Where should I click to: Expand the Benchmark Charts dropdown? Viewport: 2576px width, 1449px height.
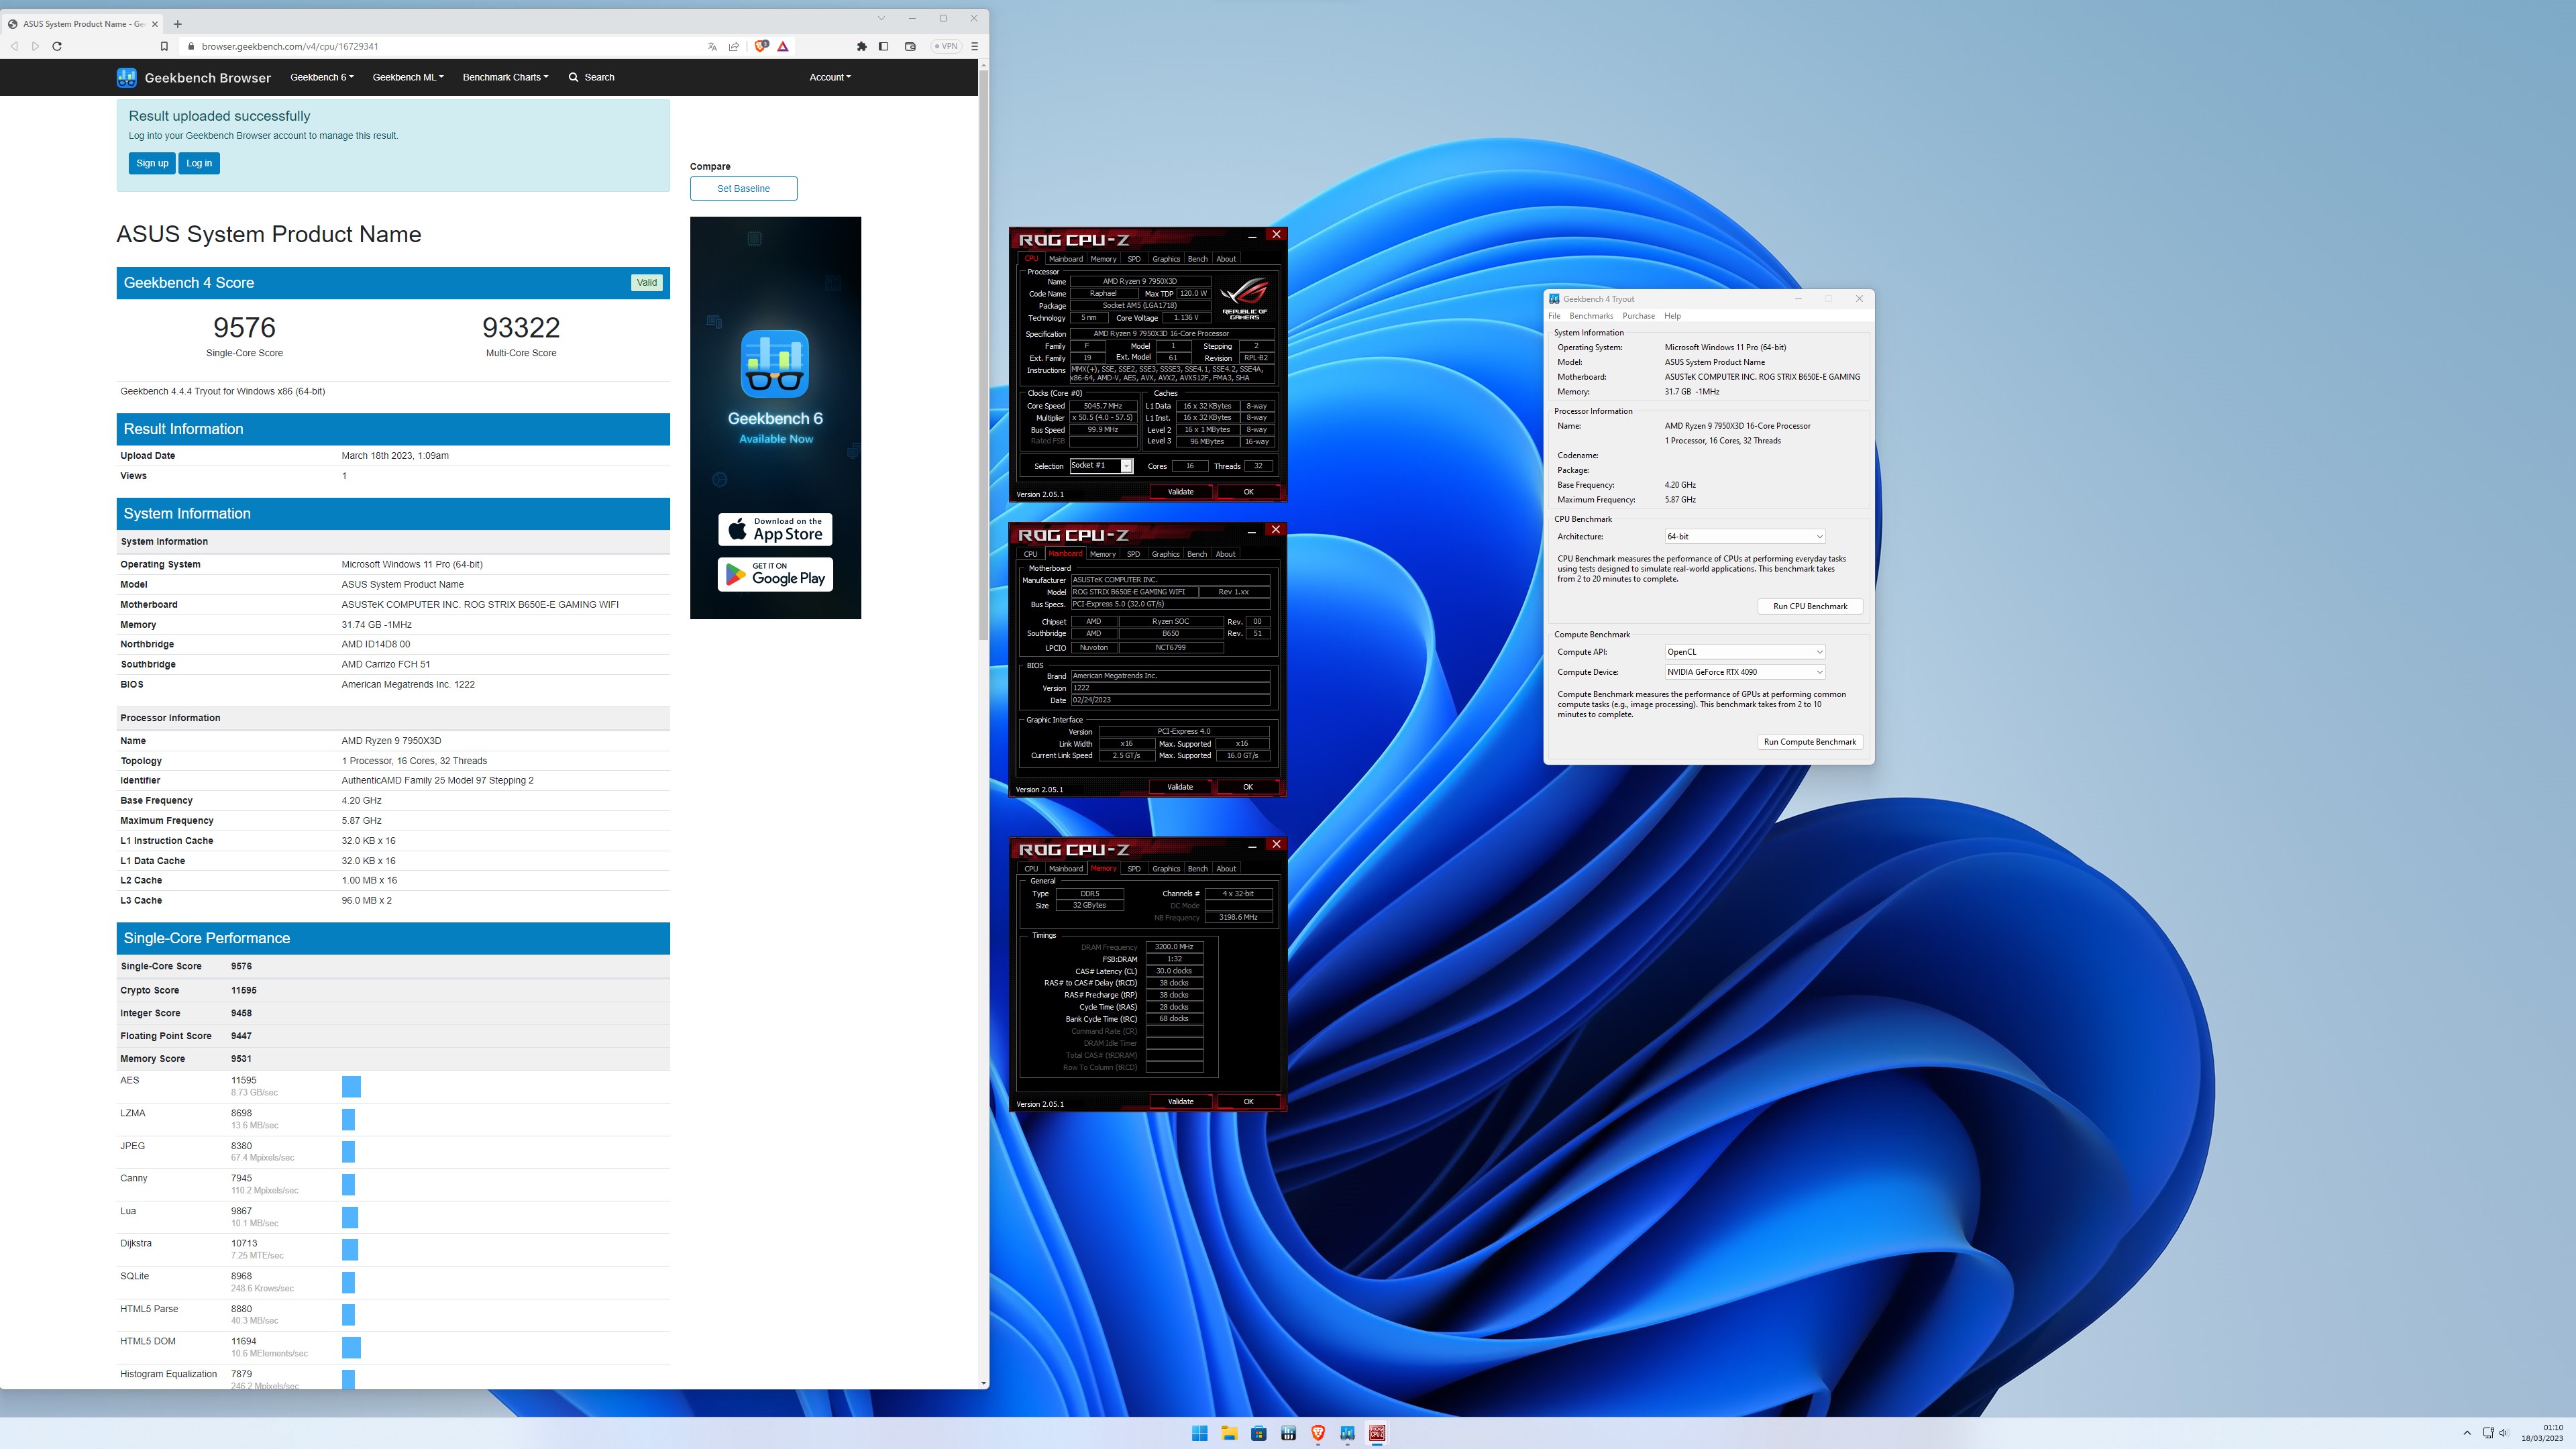[x=505, y=77]
